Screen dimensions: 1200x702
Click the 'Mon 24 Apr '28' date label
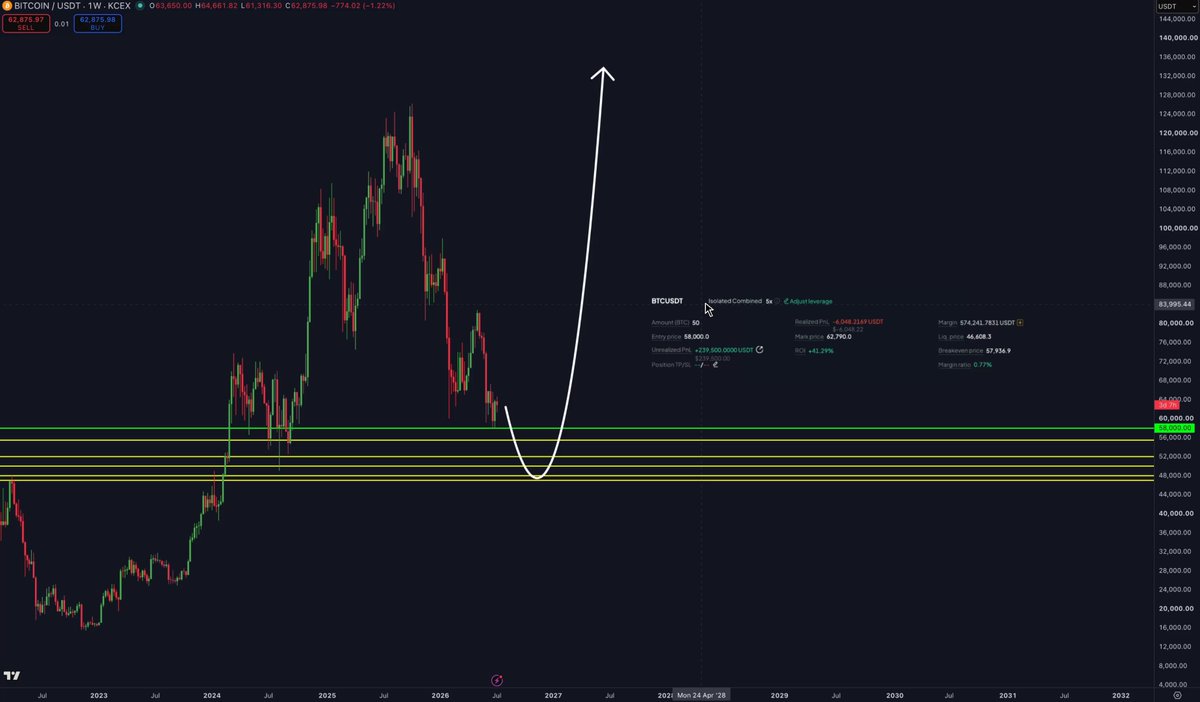(x=700, y=694)
